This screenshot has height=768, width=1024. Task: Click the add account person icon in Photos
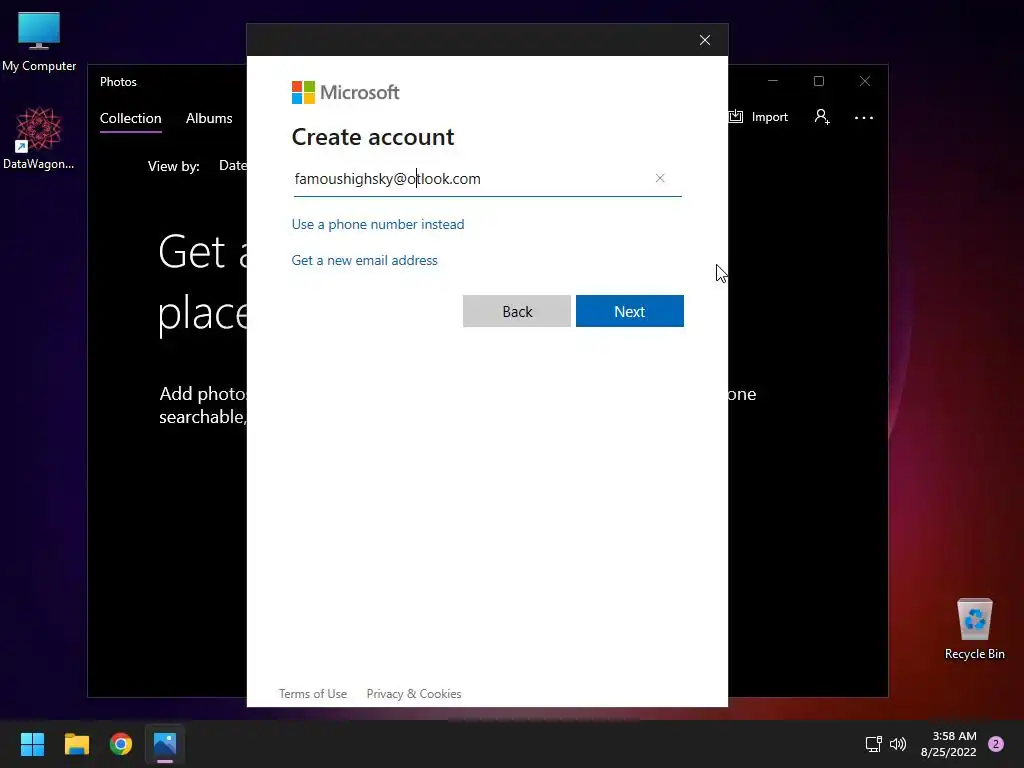[822, 117]
